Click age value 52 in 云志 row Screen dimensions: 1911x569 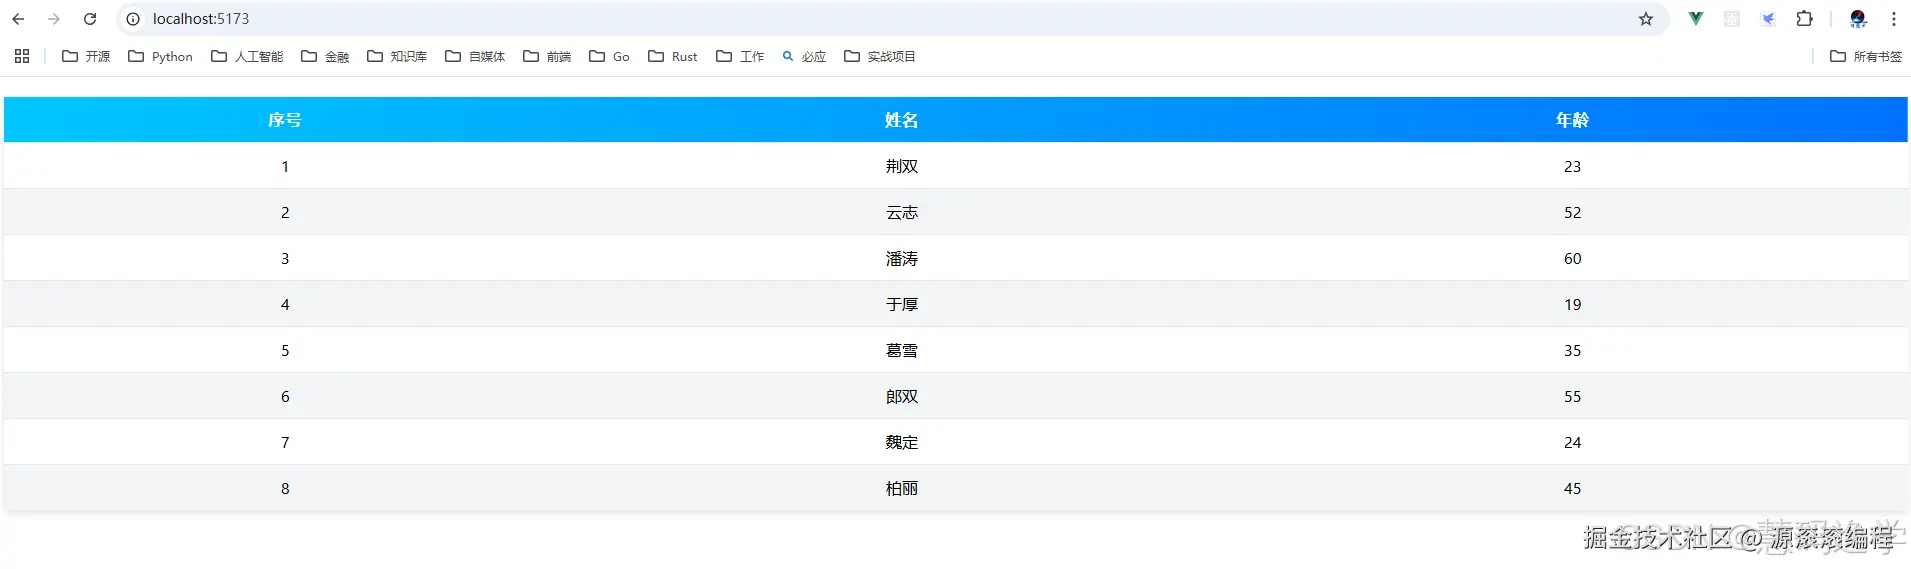pyautogui.click(x=1572, y=212)
